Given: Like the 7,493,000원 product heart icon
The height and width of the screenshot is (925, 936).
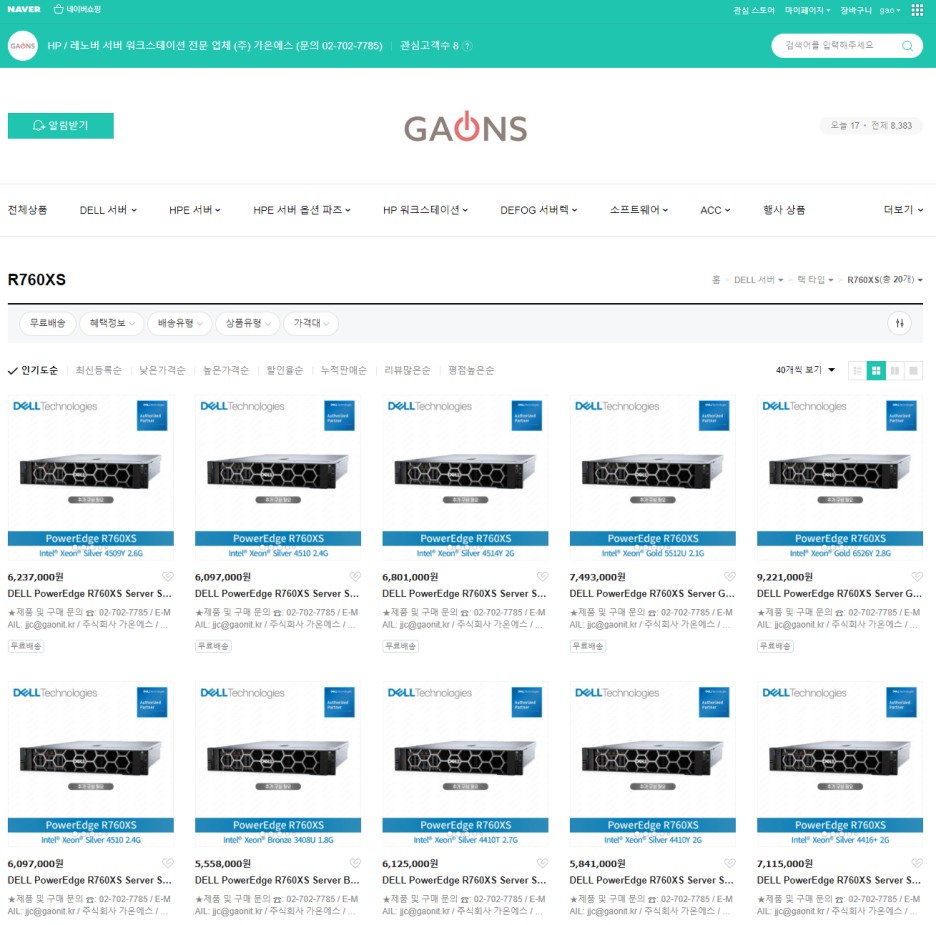Looking at the screenshot, I should [x=729, y=576].
